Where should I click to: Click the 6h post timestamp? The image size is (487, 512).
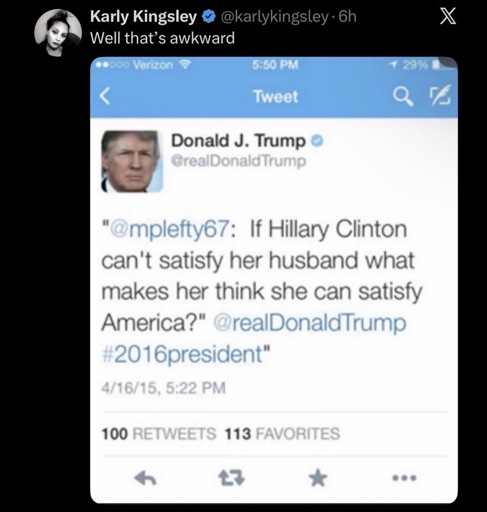[348, 17]
